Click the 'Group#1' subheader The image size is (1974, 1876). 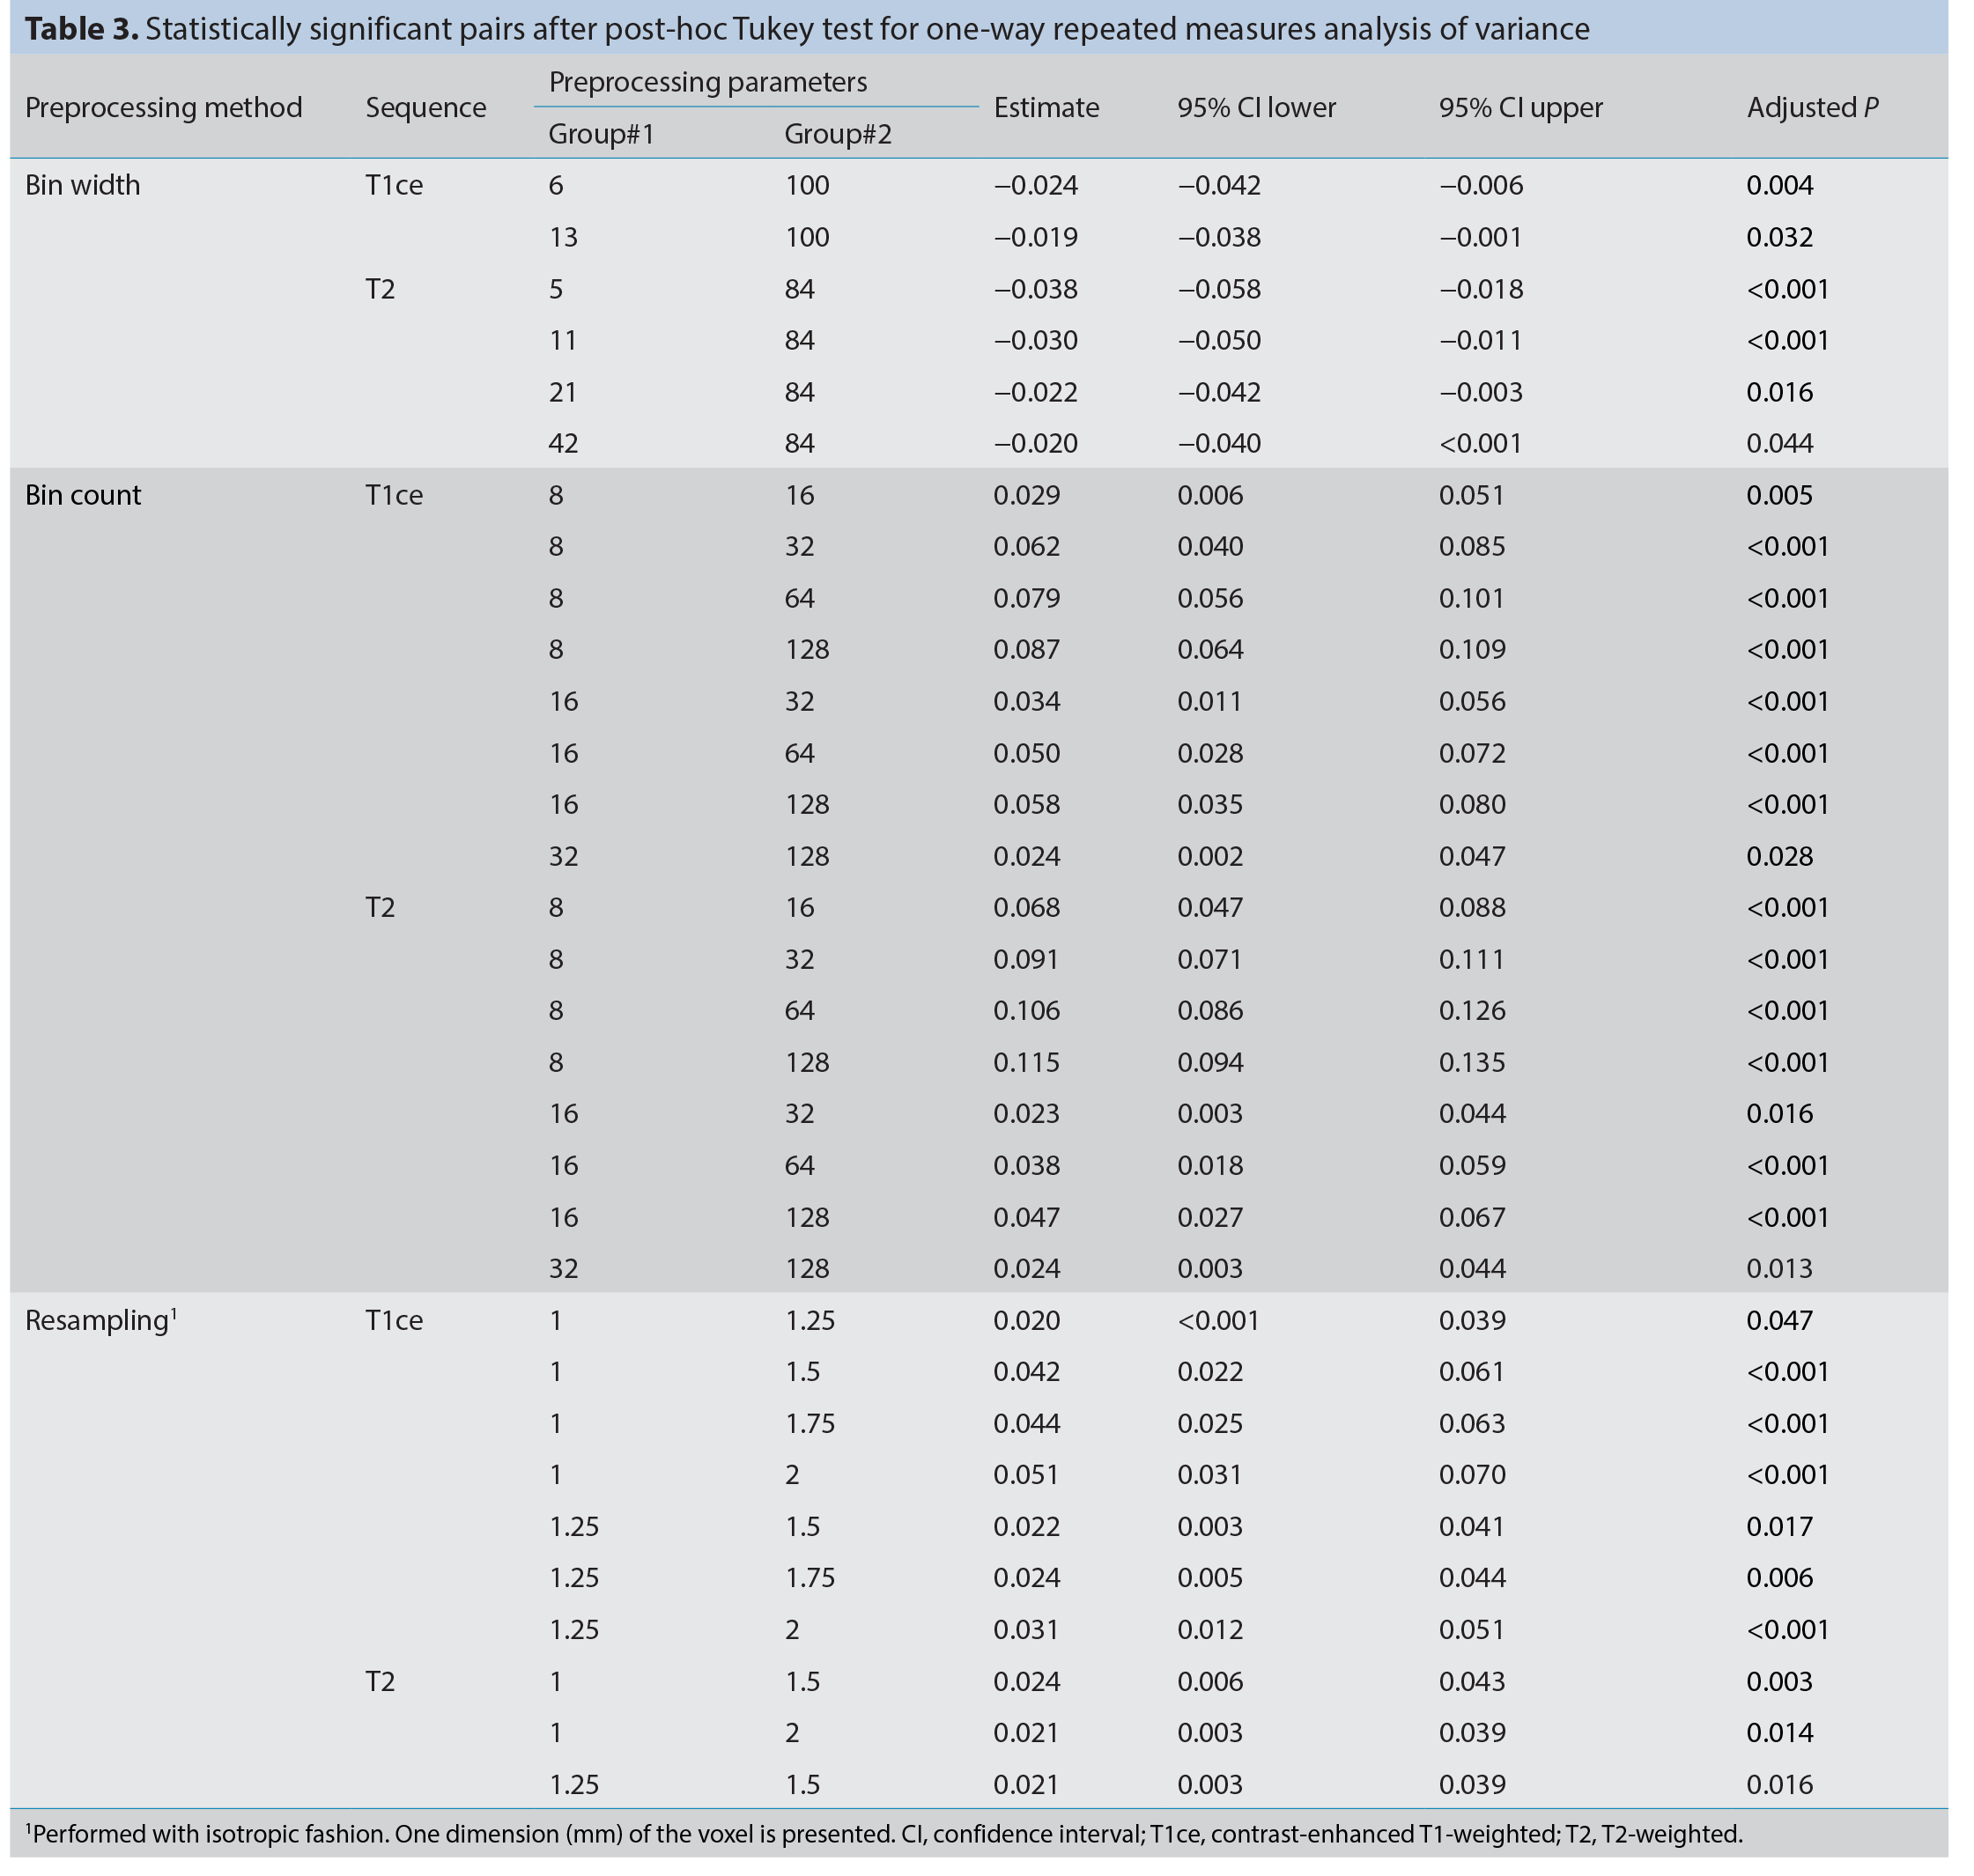click(601, 133)
